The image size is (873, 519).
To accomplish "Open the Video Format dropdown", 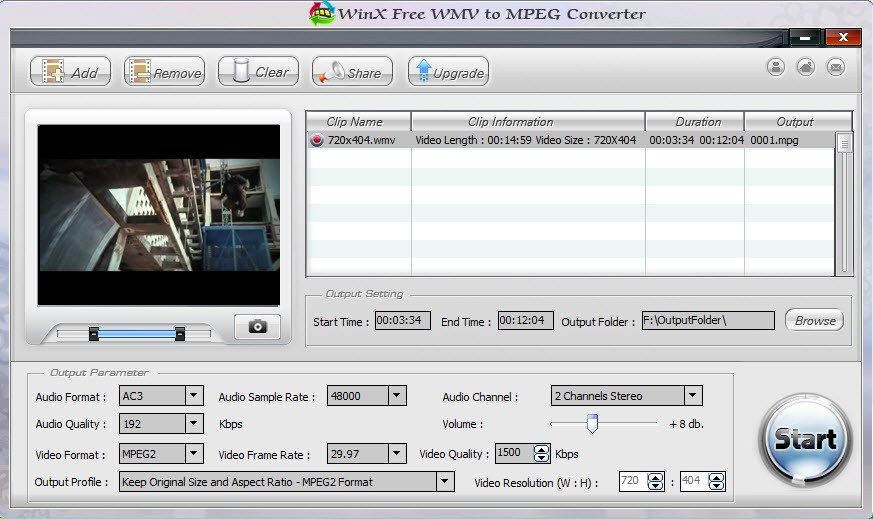I will pos(193,454).
